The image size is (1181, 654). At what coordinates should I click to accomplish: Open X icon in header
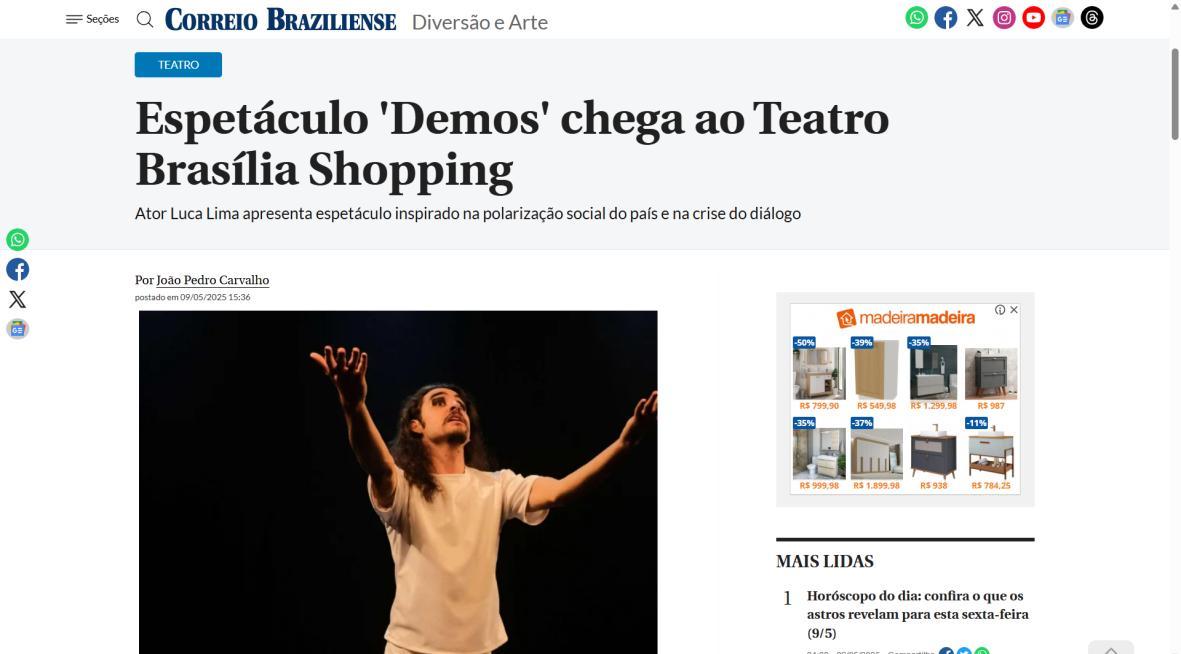point(975,18)
